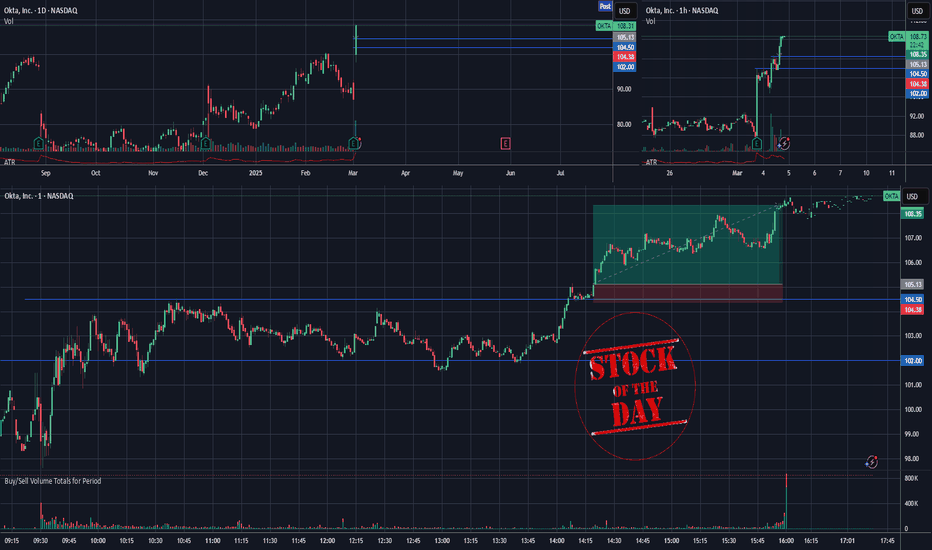Image resolution: width=932 pixels, height=550 pixels.
Task: Select the ATR indicator label on the 1h chart
Action: coord(651,162)
